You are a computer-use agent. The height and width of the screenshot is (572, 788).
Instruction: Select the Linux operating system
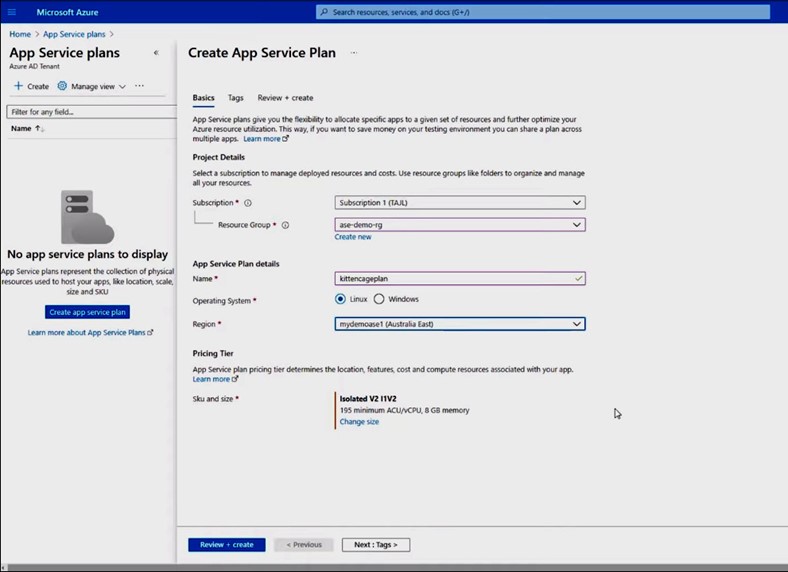pyautogui.click(x=340, y=299)
